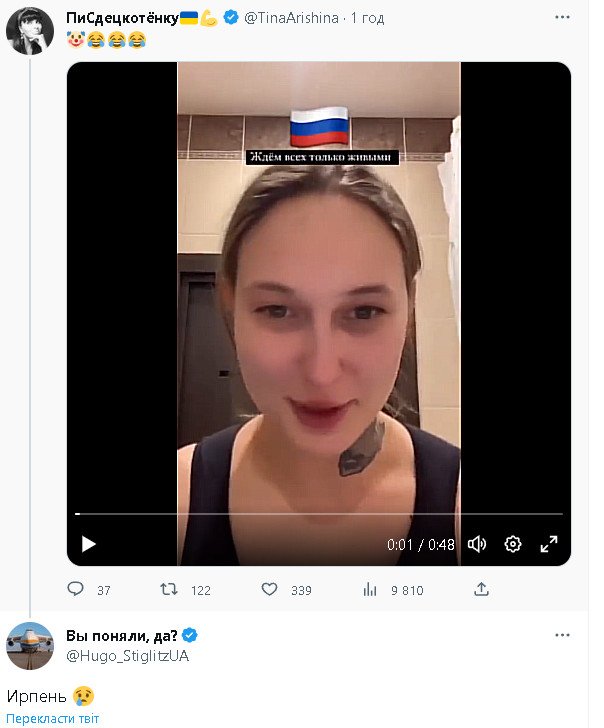Open the video settings gear
604x728 pixels.
[x=513, y=544]
